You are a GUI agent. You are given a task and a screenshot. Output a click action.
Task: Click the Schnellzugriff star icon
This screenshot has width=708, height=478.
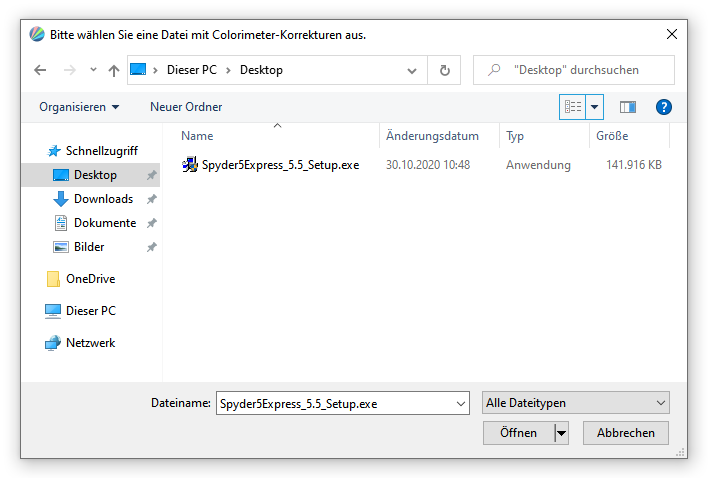(54, 151)
